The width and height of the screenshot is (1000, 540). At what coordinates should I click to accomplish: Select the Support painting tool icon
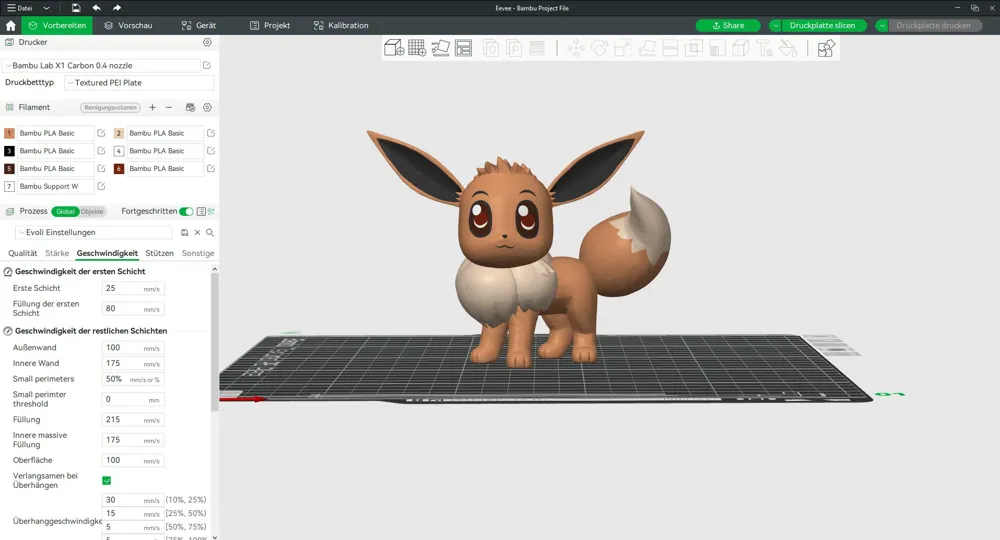(x=717, y=48)
